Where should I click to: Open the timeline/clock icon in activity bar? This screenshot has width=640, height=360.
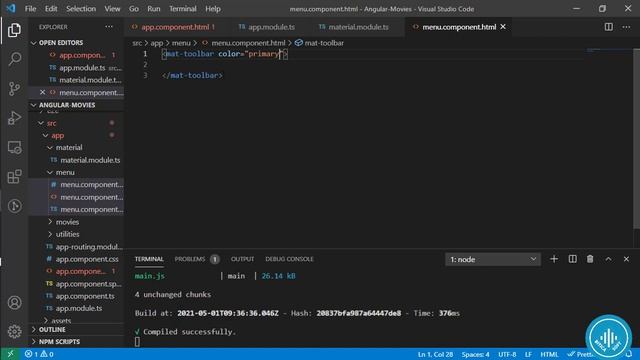pyautogui.click(x=14, y=206)
